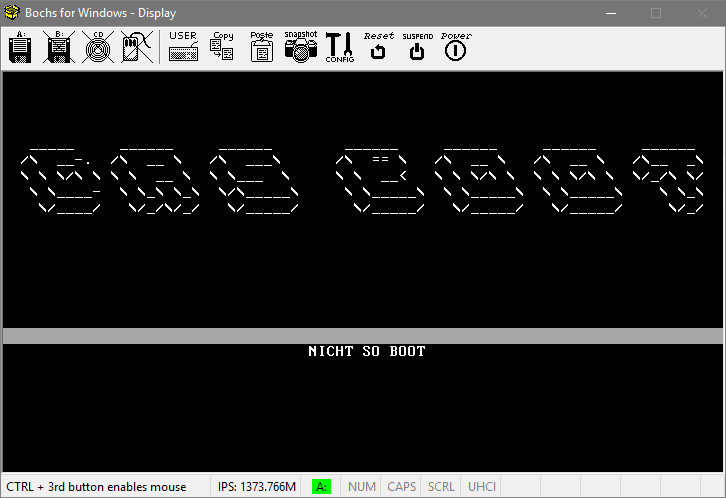This screenshot has height=498, width=726.
Task: Click the NUM status bar indicator
Action: click(362, 486)
